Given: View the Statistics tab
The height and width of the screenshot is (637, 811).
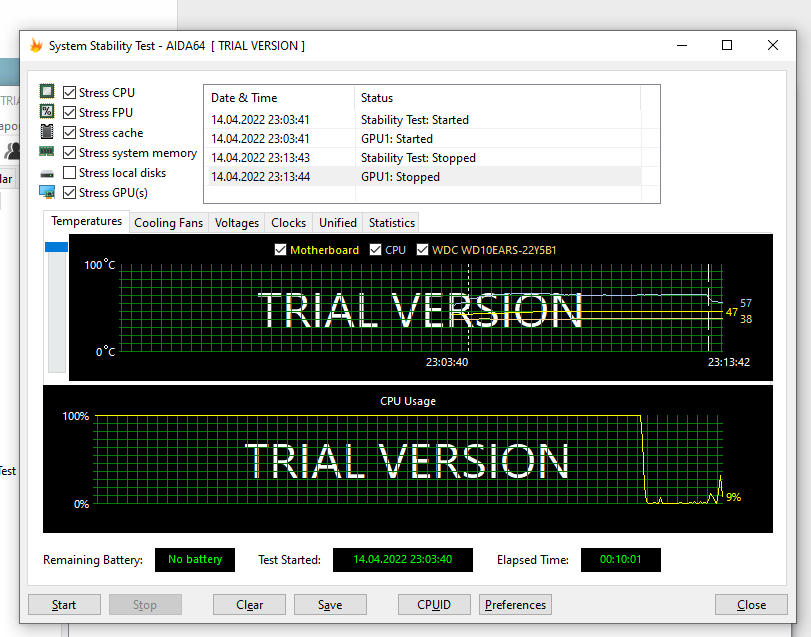Looking at the screenshot, I should tap(392, 223).
